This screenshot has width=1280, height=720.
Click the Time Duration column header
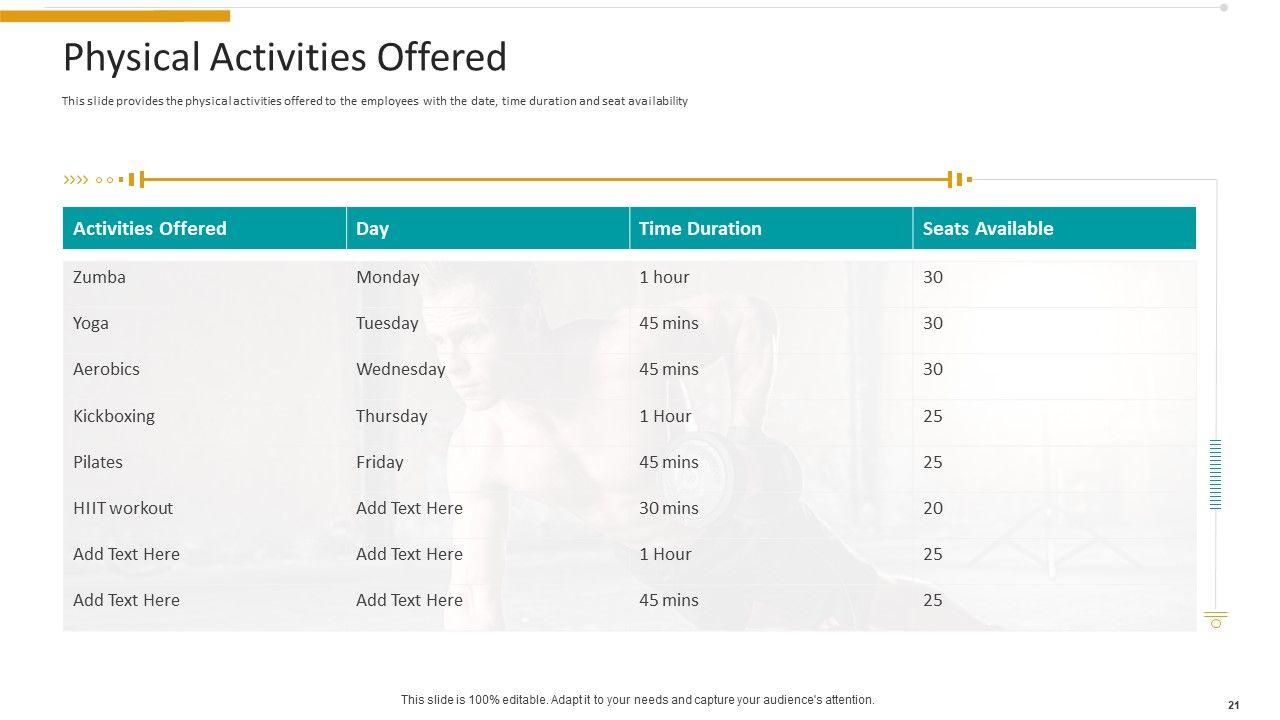pyautogui.click(x=700, y=229)
